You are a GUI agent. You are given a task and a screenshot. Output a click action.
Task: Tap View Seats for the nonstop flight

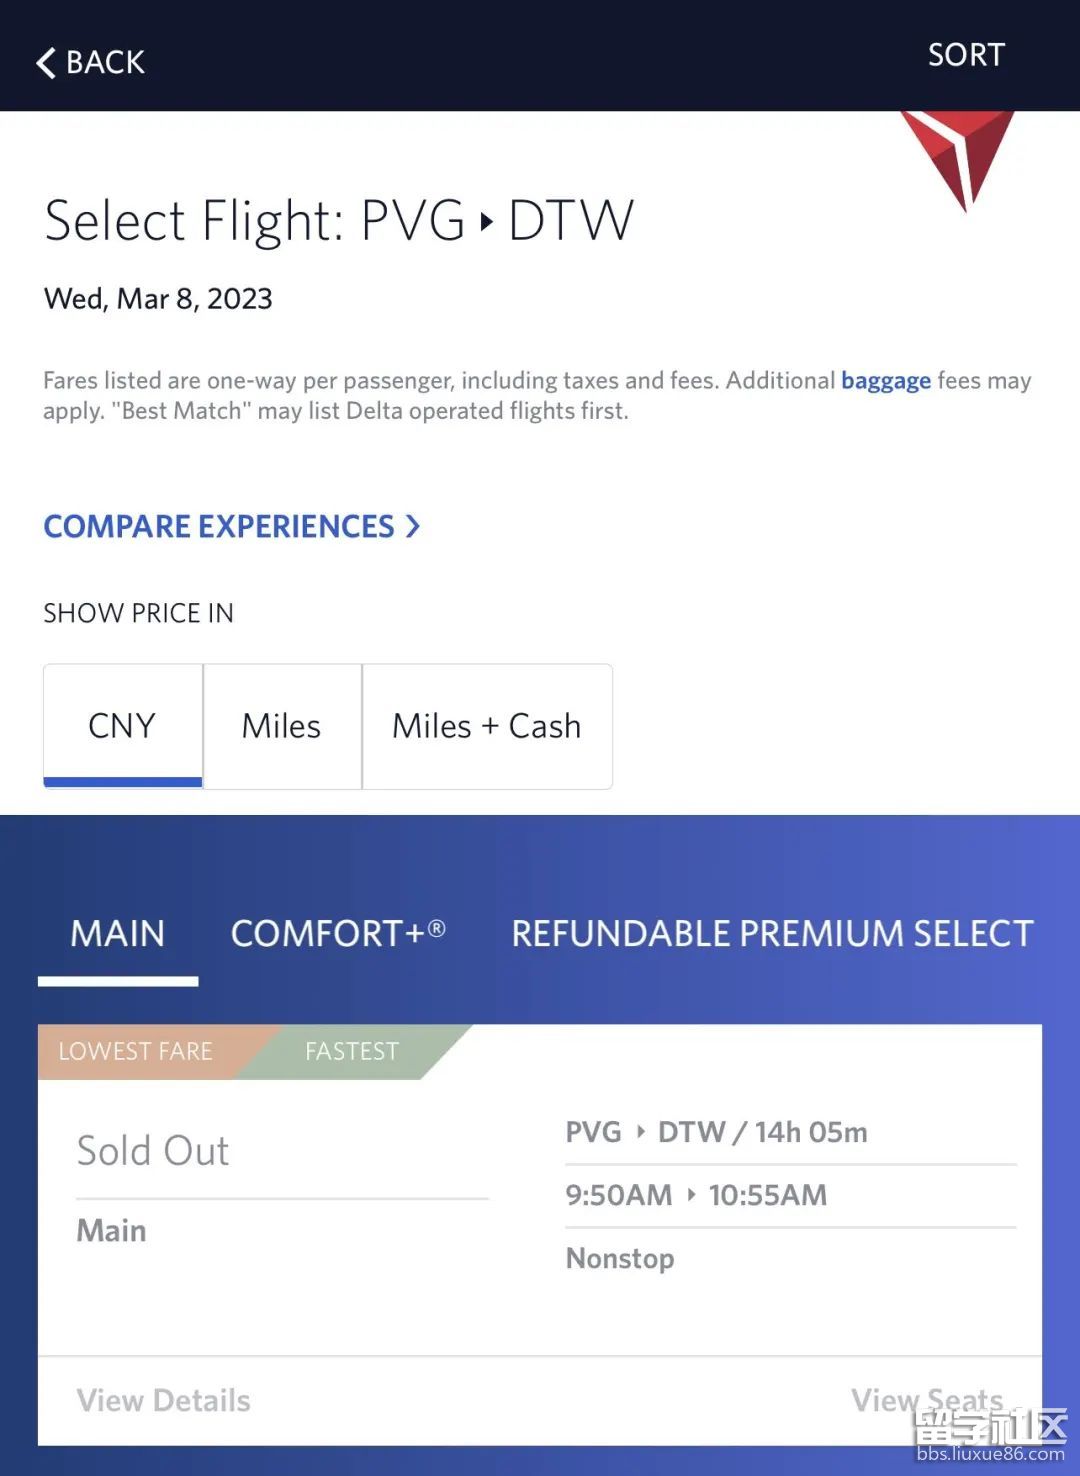point(926,1399)
